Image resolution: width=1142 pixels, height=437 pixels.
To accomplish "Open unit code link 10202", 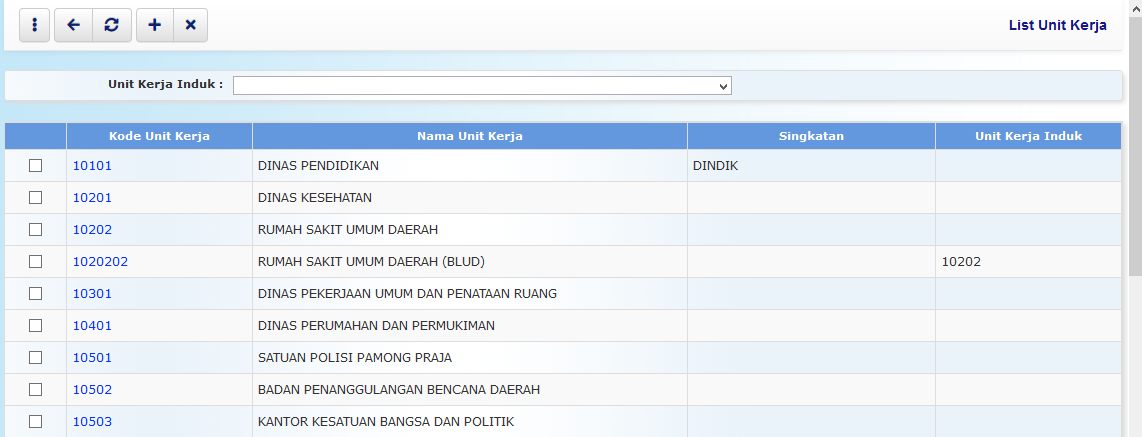I will point(92,230).
